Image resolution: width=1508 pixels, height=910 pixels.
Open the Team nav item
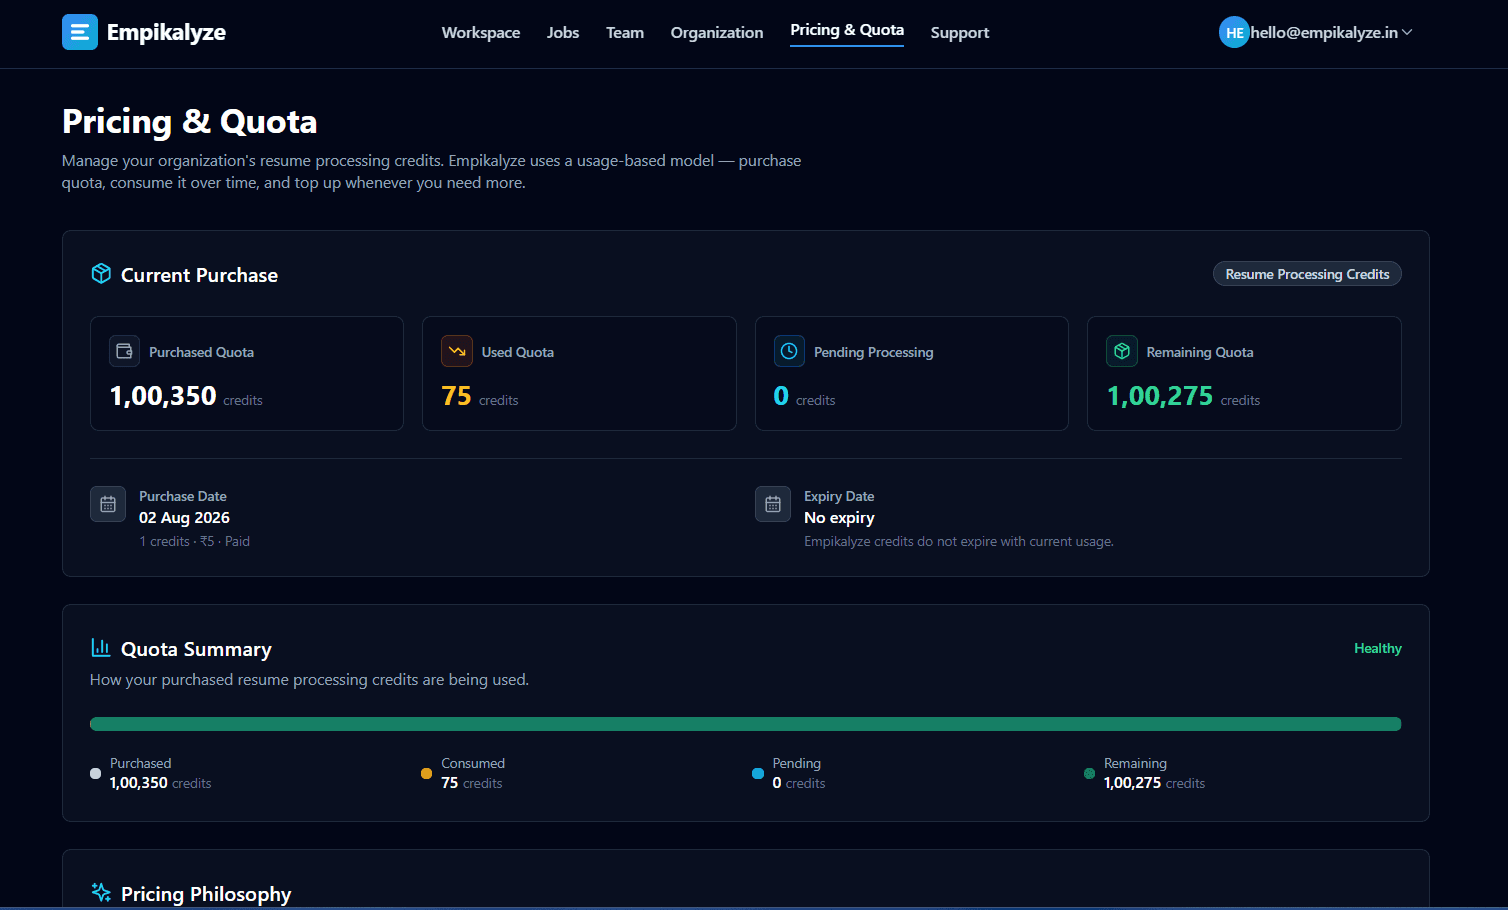625,32
